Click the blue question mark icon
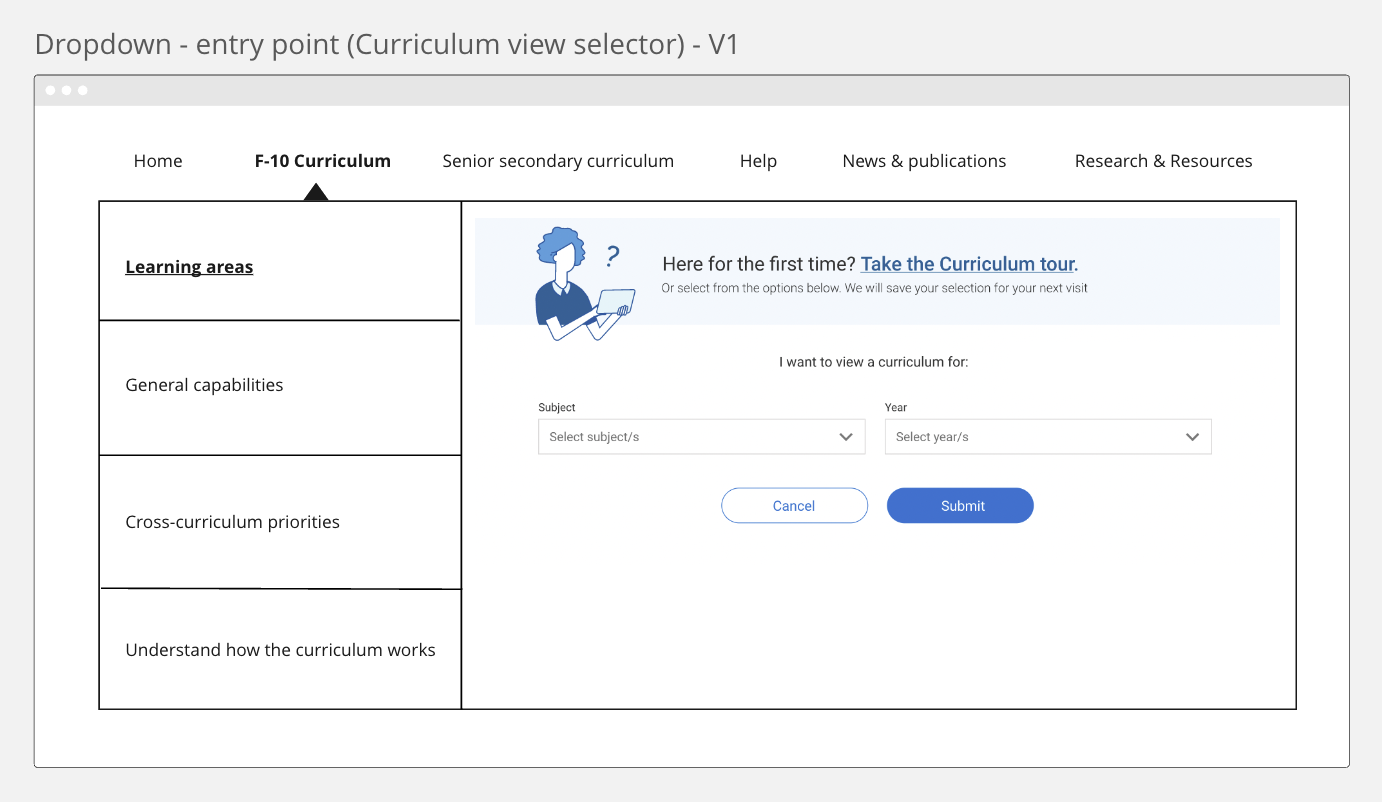1382x802 pixels. pyautogui.click(x=613, y=257)
